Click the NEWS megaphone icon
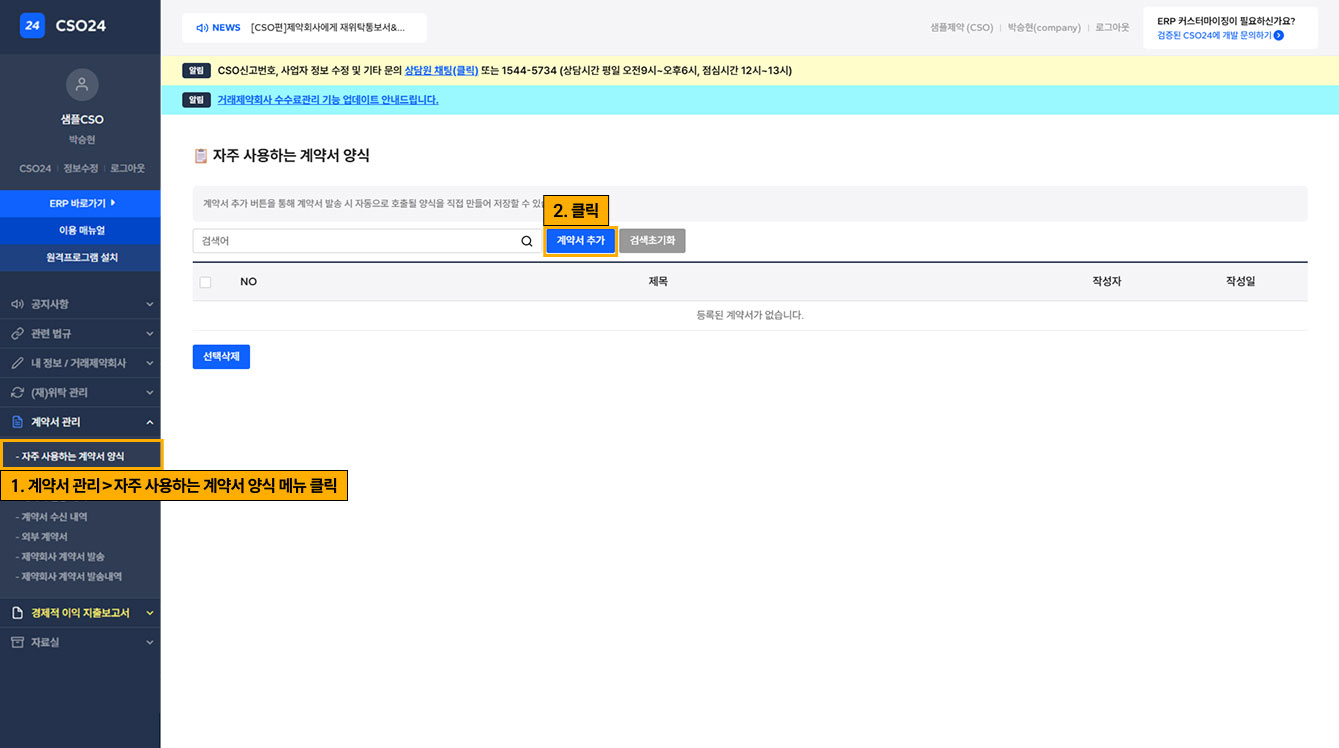The image size is (1339, 748). (201, 28)
